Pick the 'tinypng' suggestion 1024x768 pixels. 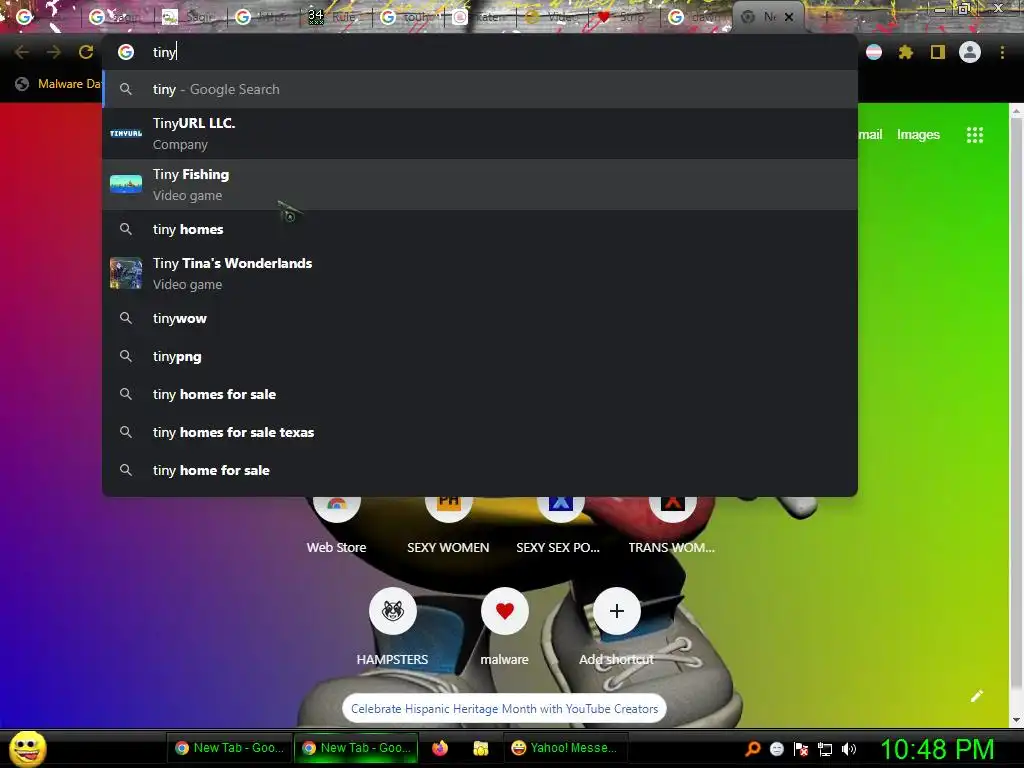point(480,356)
